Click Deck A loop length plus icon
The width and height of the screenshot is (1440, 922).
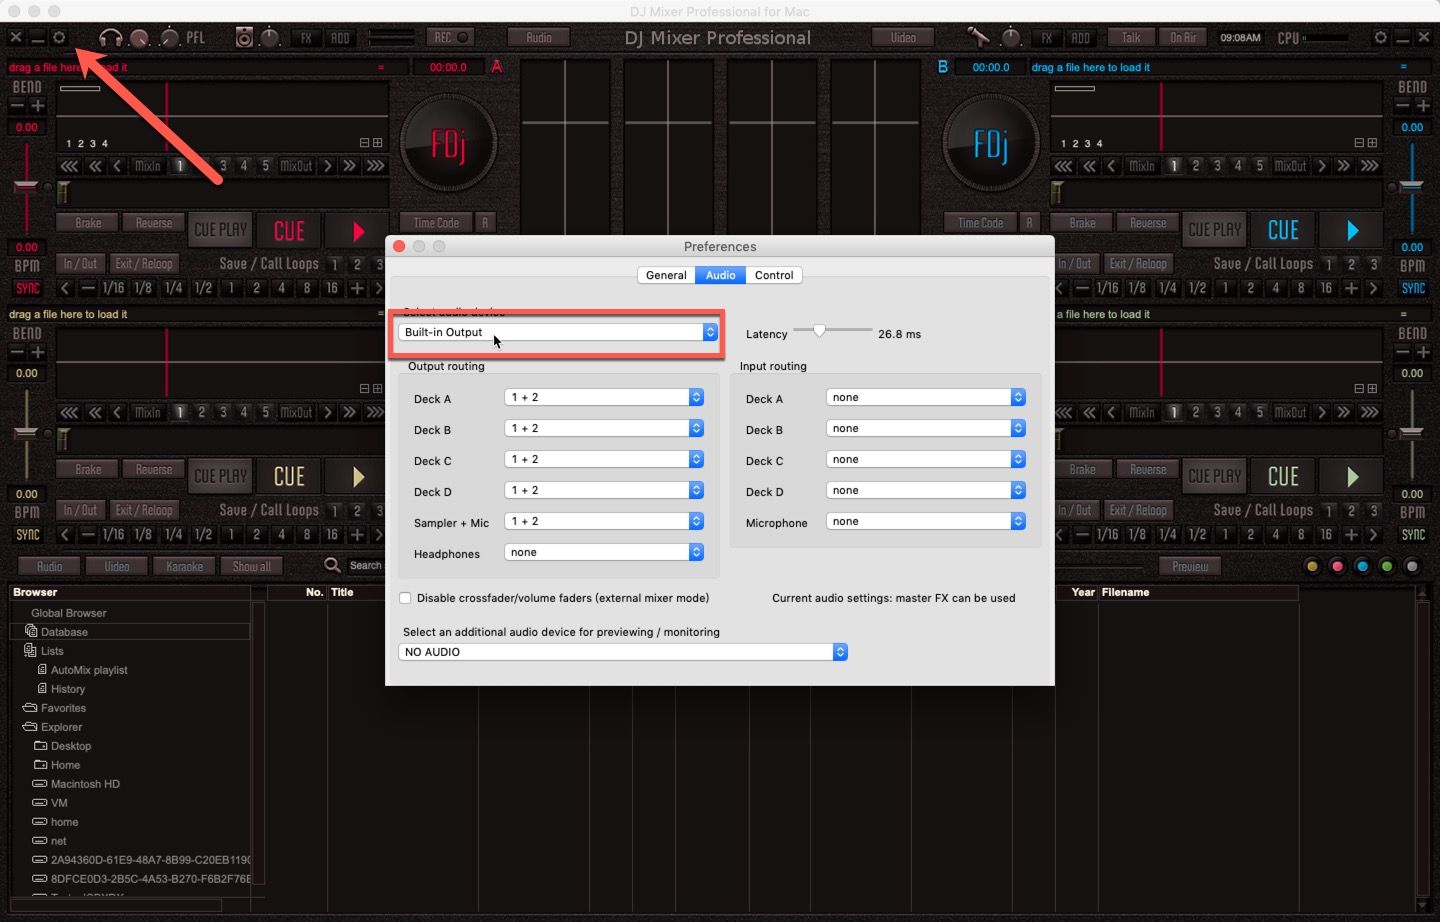pos(357,288)
